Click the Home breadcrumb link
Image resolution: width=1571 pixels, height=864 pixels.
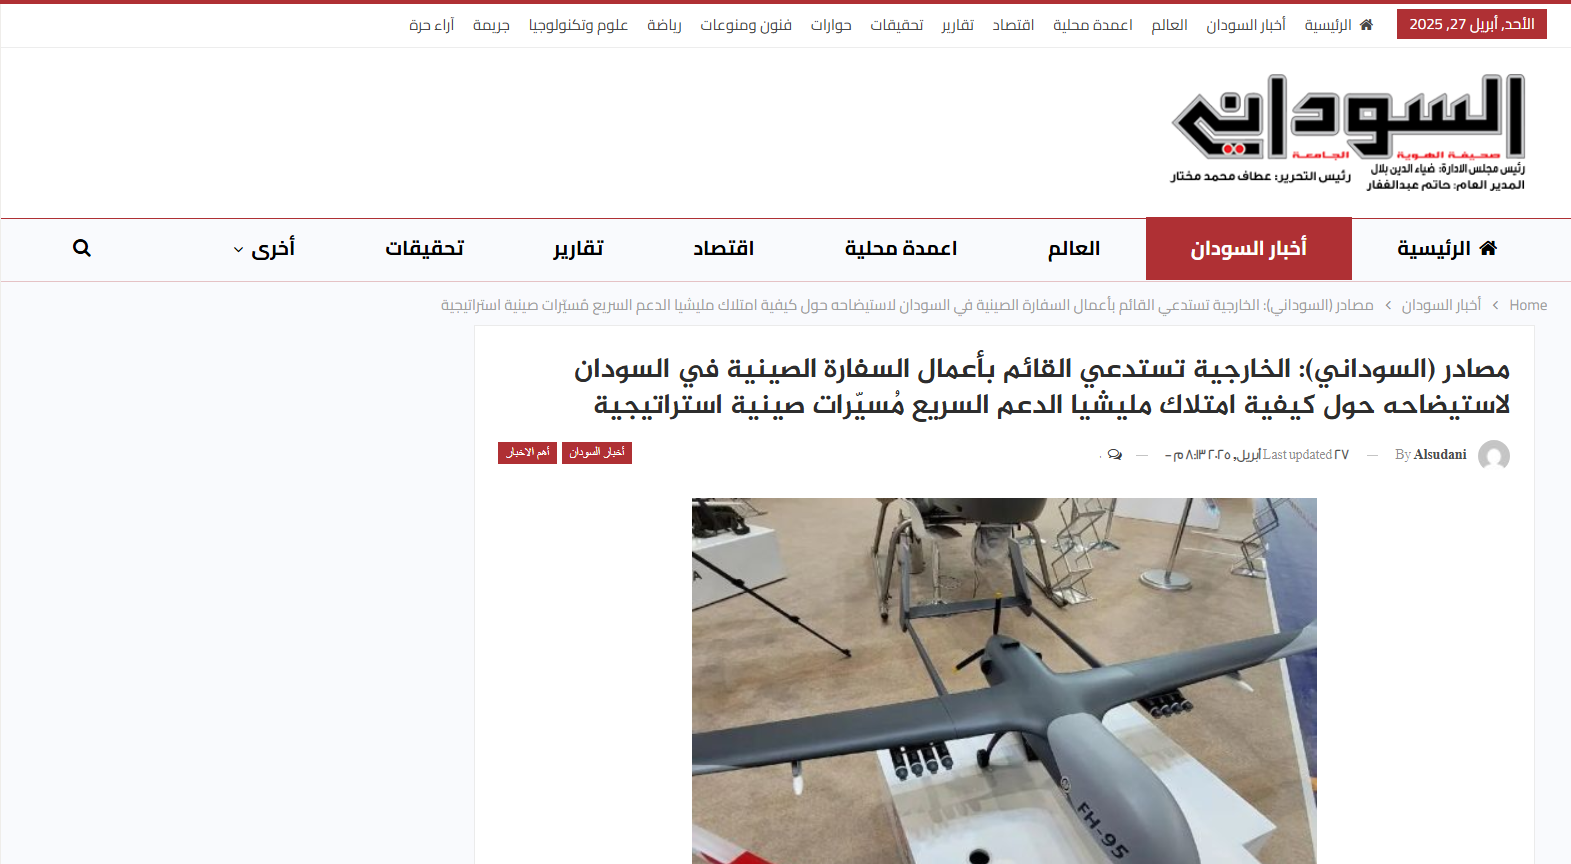point(1528,305)
